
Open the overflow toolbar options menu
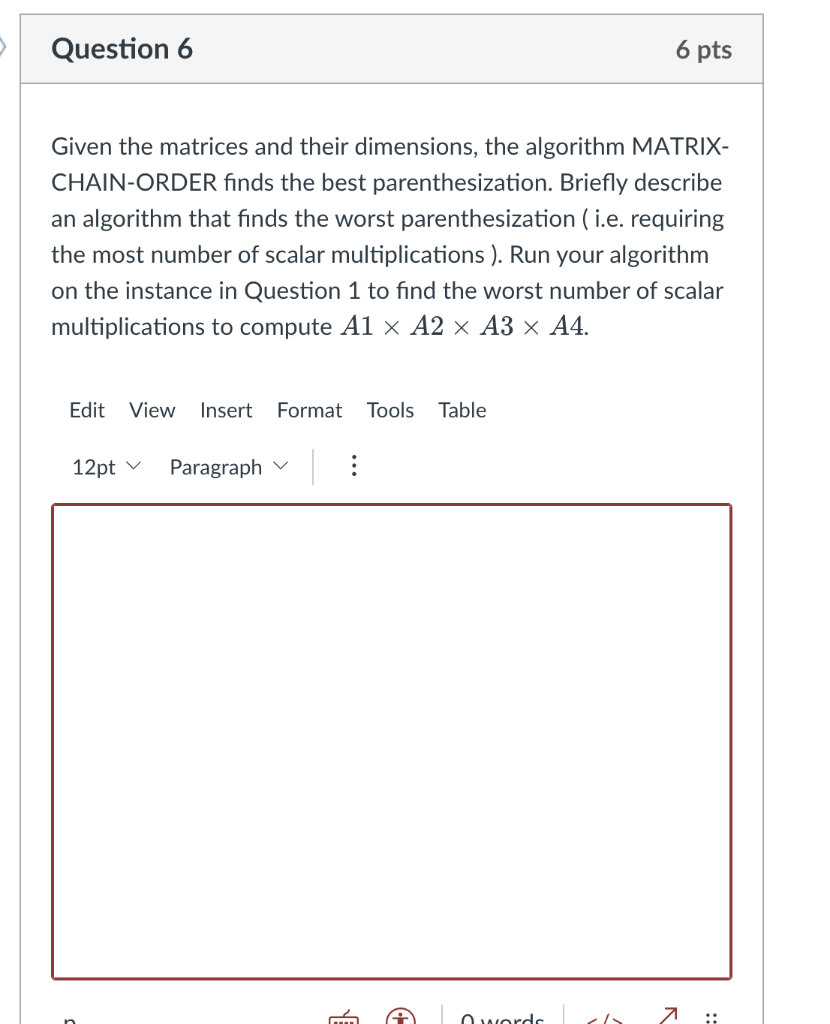[x=353, y=466]
